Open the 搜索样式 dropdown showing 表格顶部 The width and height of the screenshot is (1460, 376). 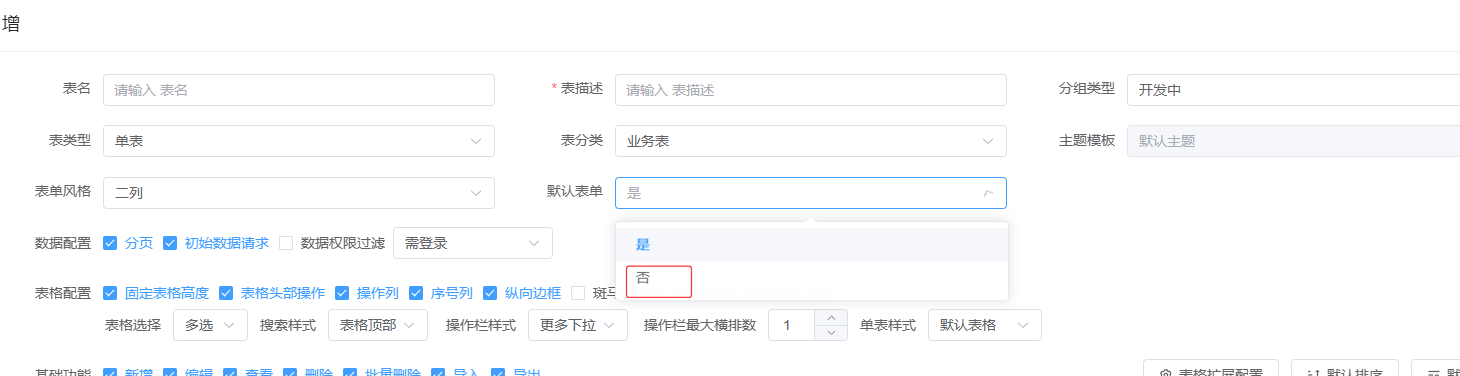378,325
